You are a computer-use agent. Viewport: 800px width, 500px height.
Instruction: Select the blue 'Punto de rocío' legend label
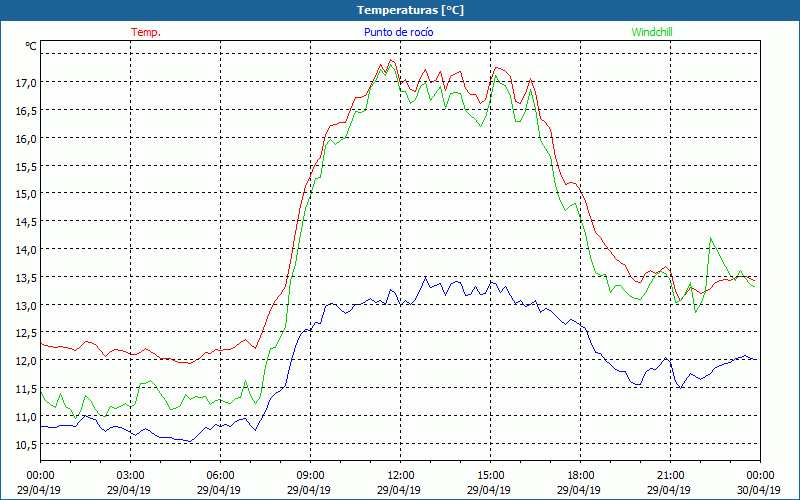pyautogui.click(x=398, y=32)
